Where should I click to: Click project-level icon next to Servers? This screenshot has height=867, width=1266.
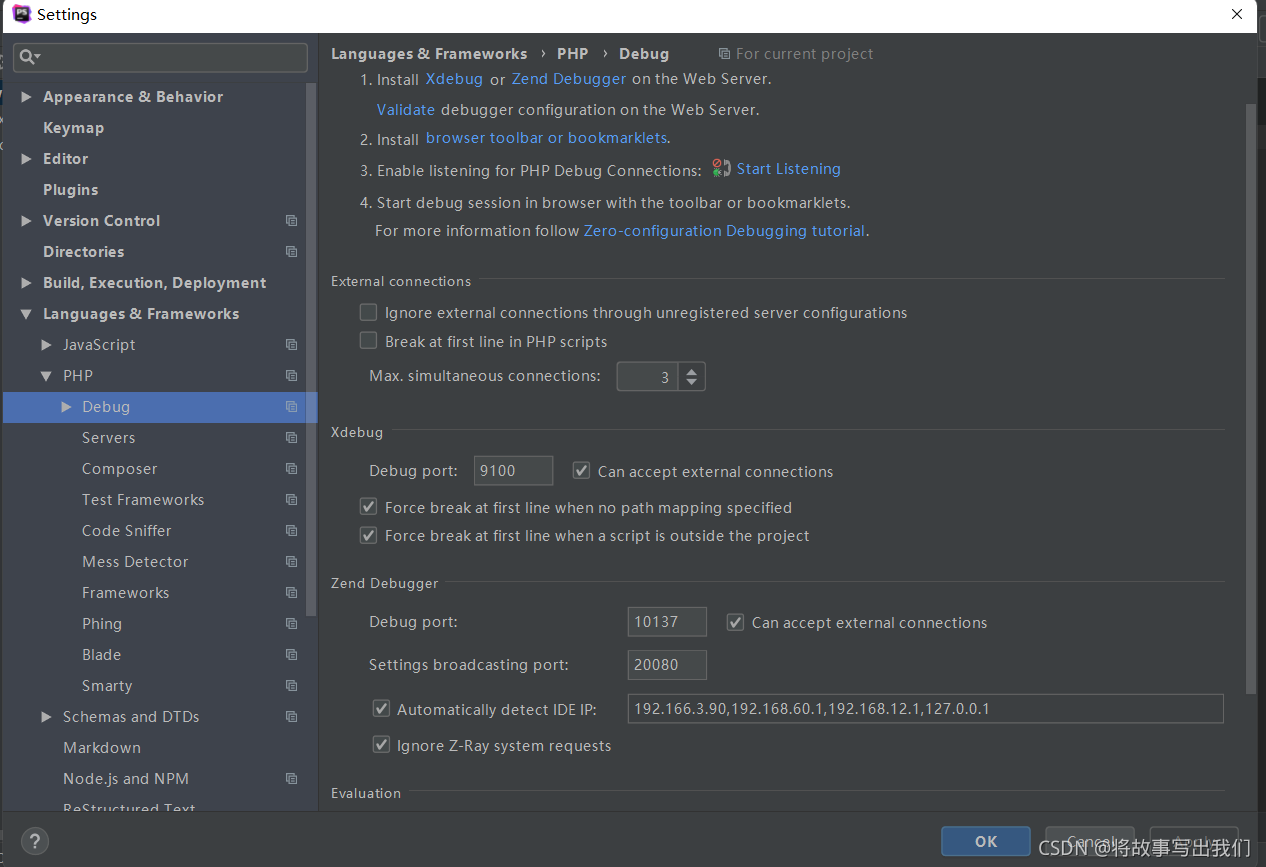291,438
